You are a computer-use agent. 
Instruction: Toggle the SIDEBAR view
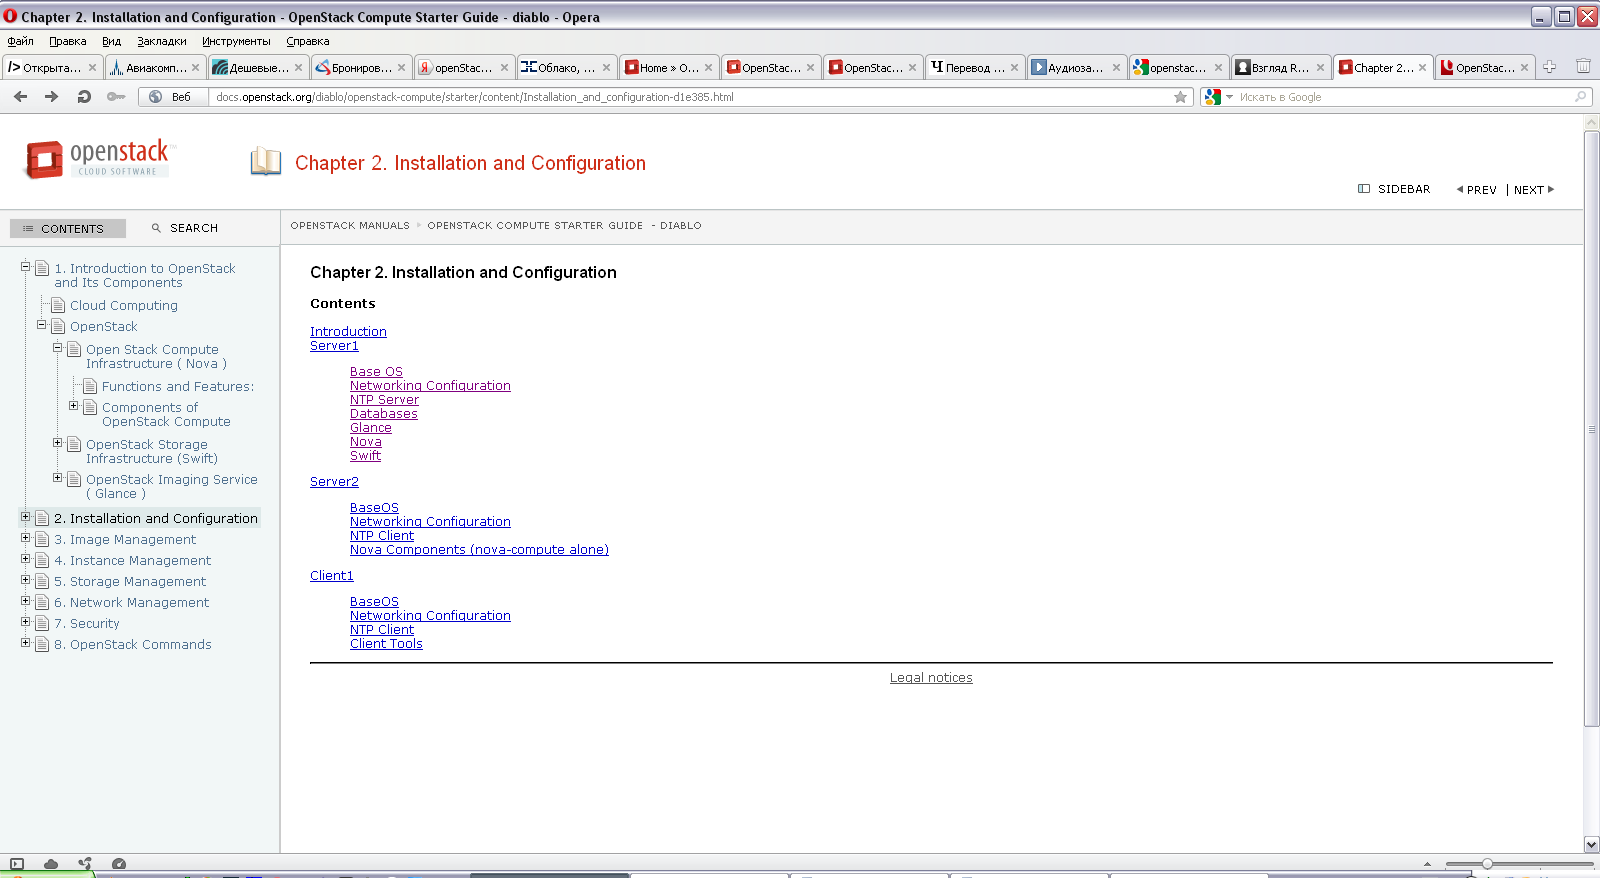pyautogui.click(x=1394, y=189)
